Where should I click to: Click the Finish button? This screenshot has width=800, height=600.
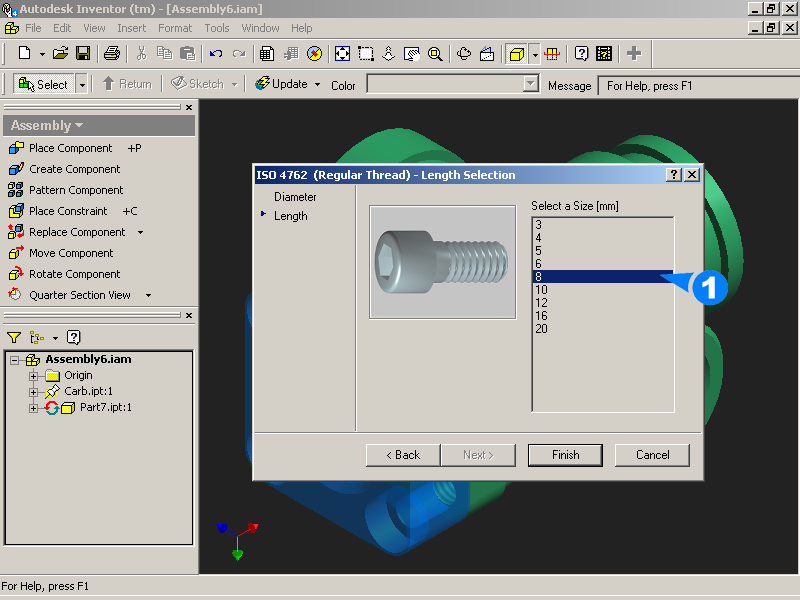pyautogui.click(x=565, y=455)
